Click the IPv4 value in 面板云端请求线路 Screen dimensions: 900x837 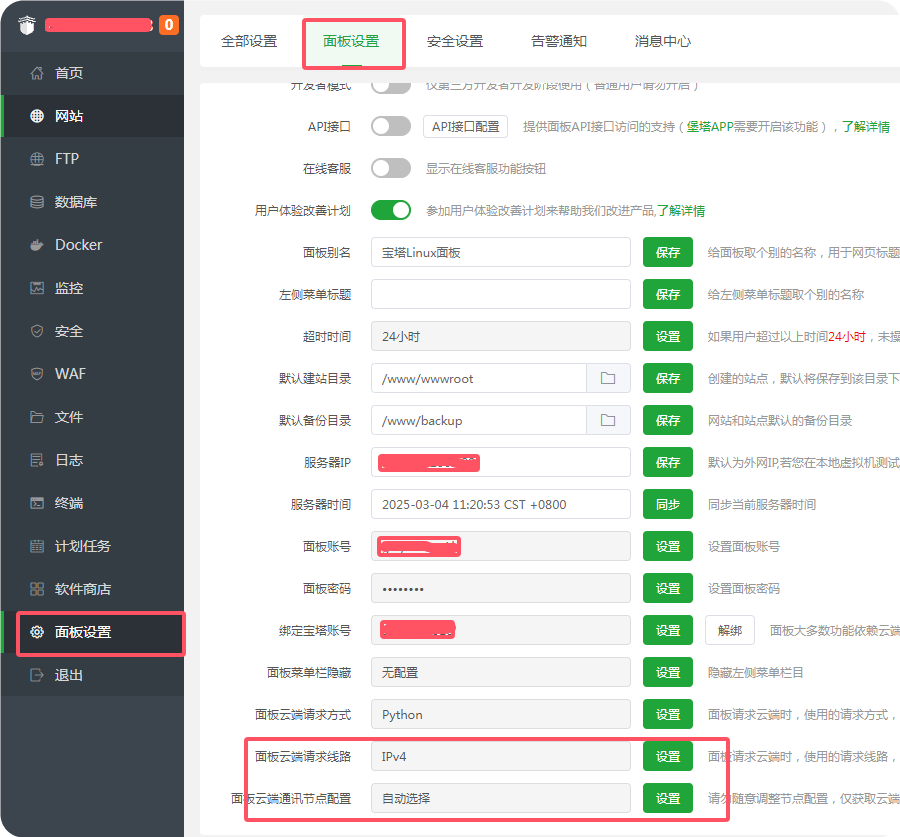pyautogui.click(x=501, y=757)
